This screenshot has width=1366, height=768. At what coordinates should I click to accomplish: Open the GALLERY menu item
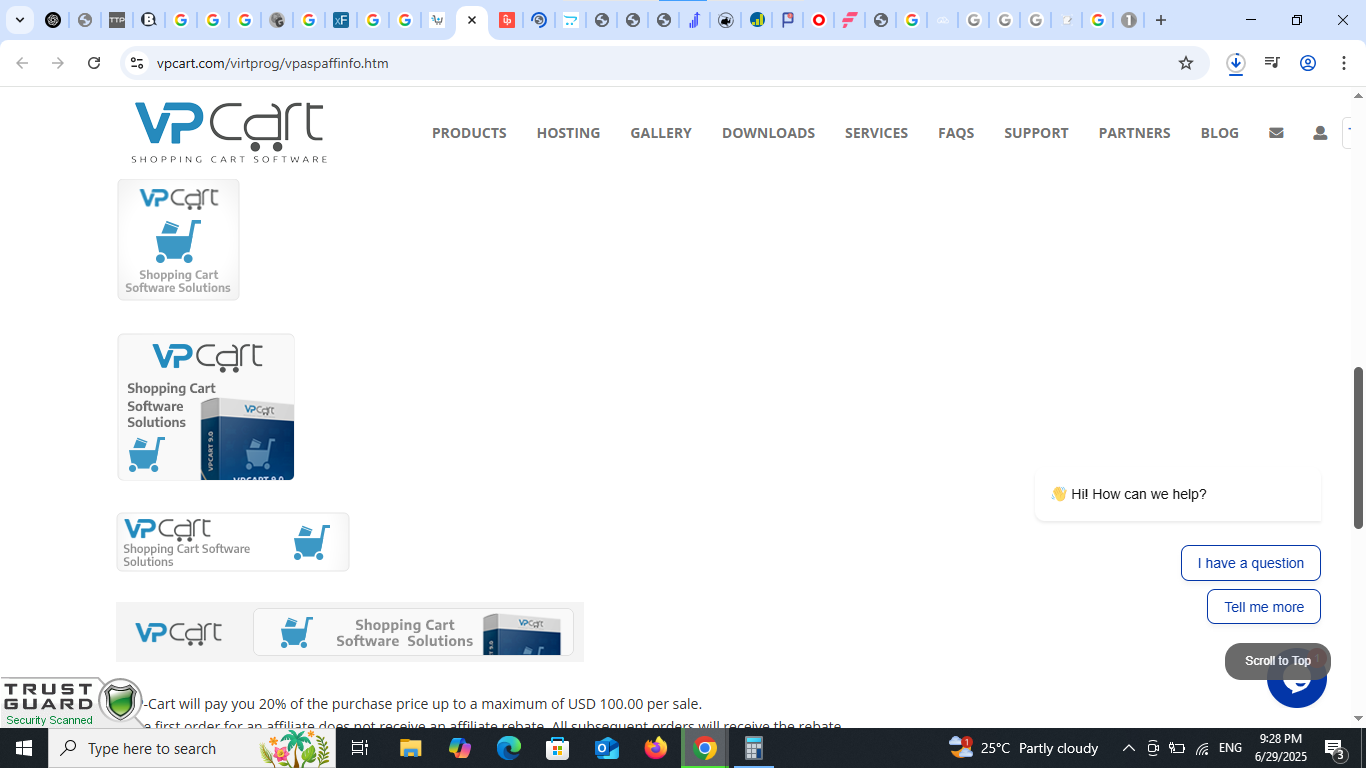point(661,133)
